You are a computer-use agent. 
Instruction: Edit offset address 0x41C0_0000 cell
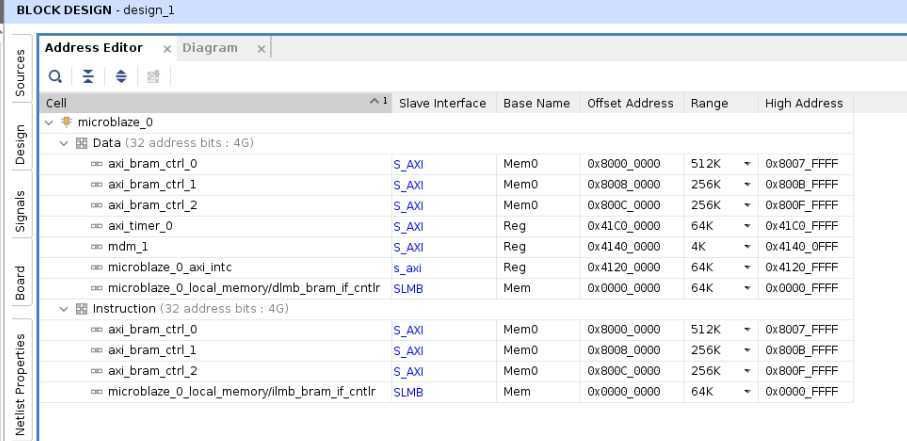tap(632, 226)
